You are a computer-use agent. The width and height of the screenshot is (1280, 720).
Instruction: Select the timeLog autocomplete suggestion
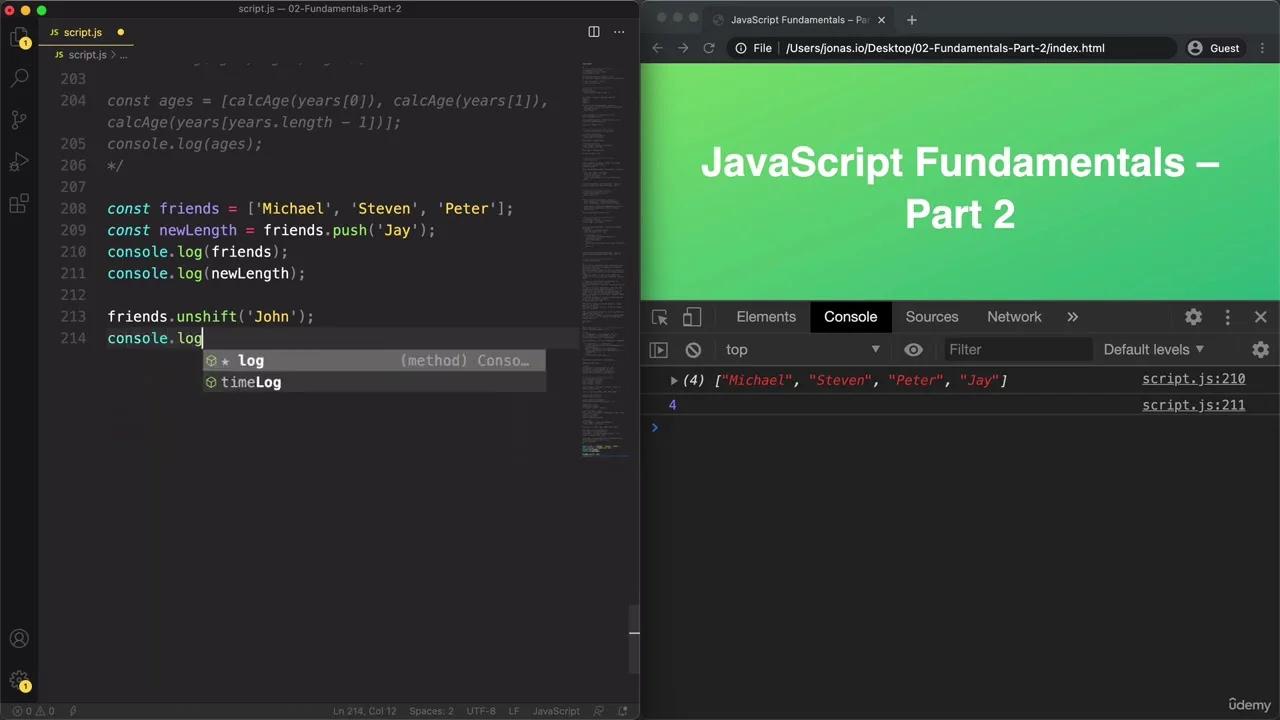[251, 382]
